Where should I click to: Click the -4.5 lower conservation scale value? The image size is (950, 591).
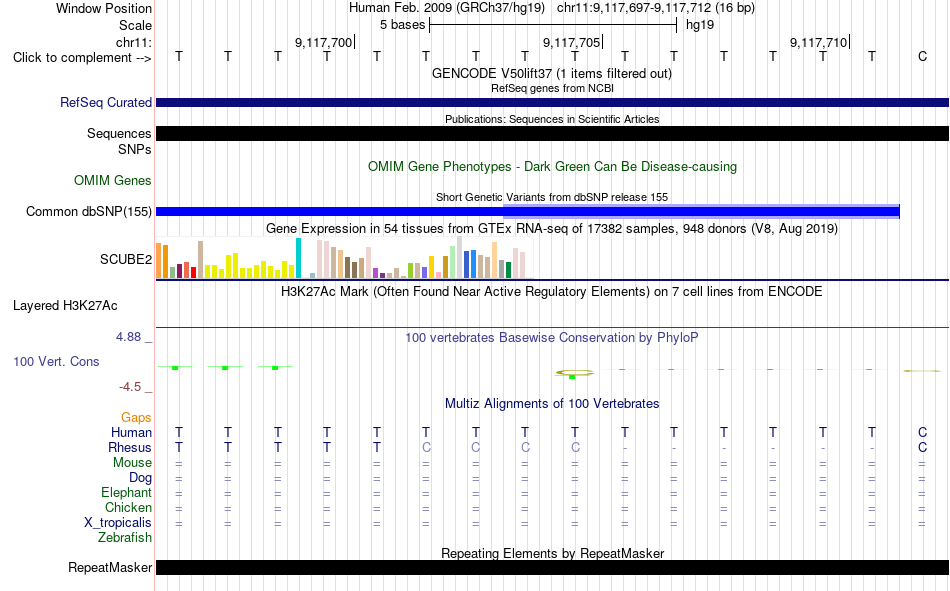(x=130, y=387)
